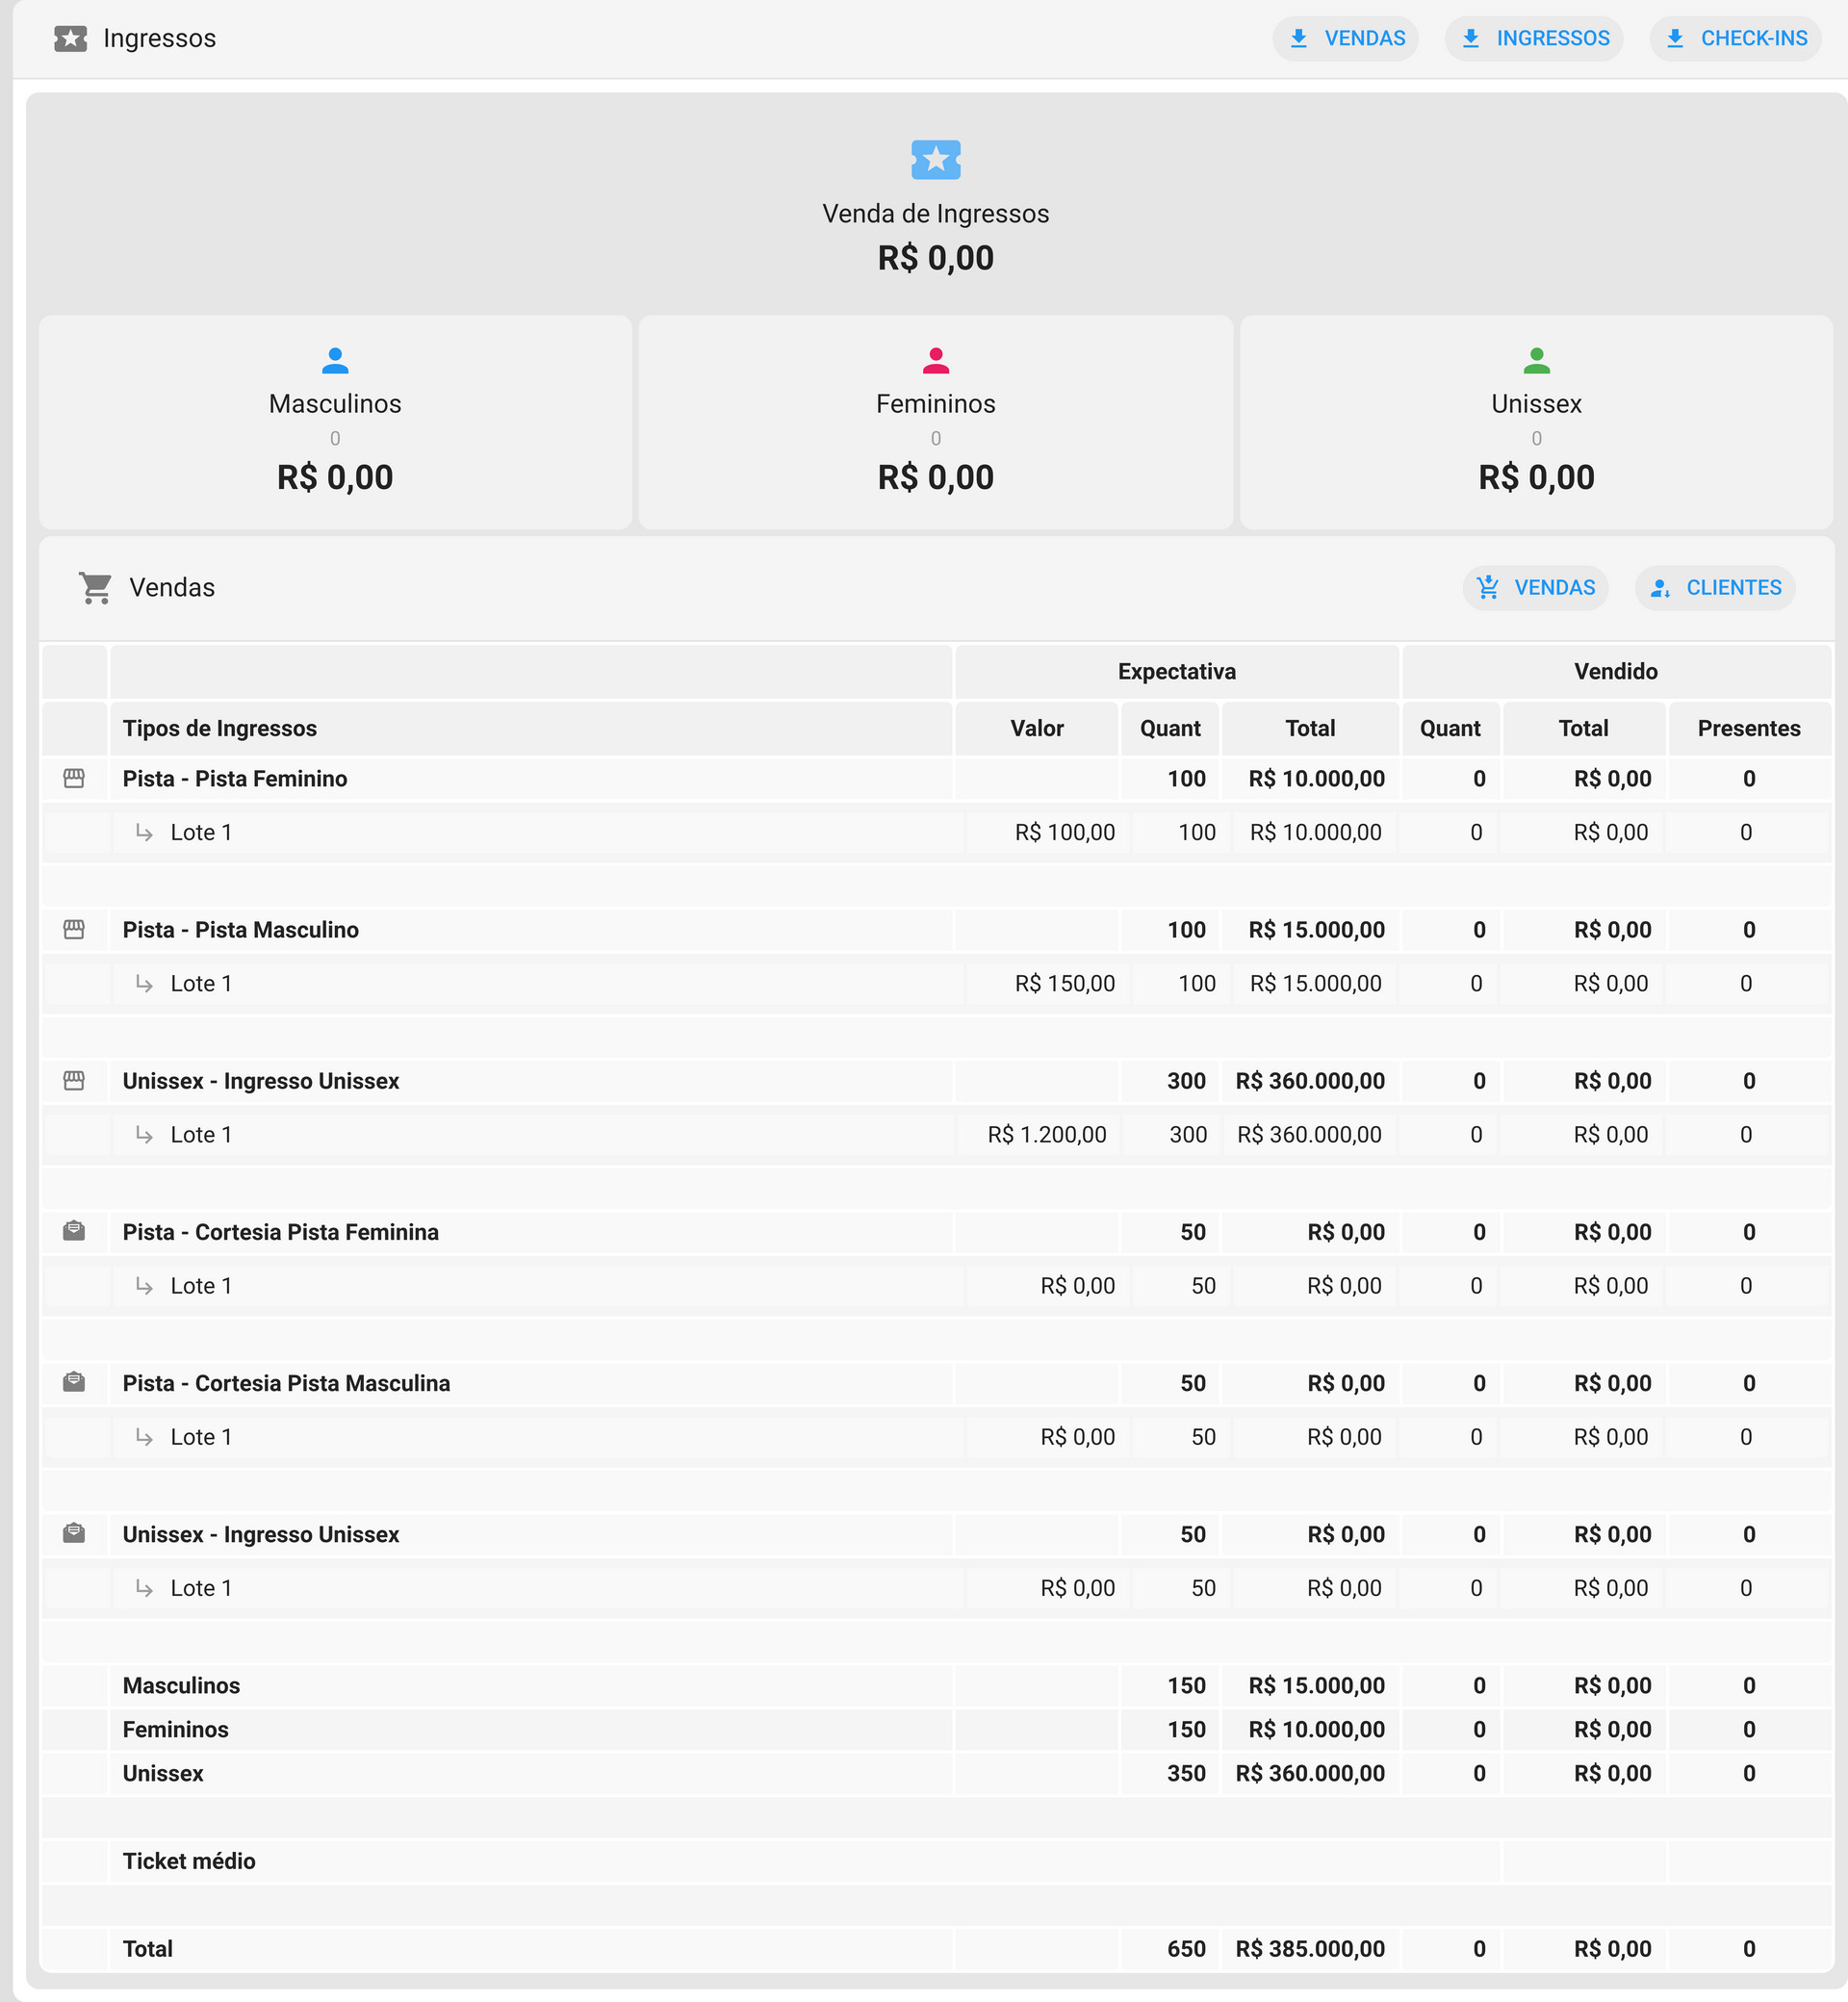Click the green Unissex person icon
Screen dimensions: 1848x2002
pyautogui.click(x=1536, y=360)
